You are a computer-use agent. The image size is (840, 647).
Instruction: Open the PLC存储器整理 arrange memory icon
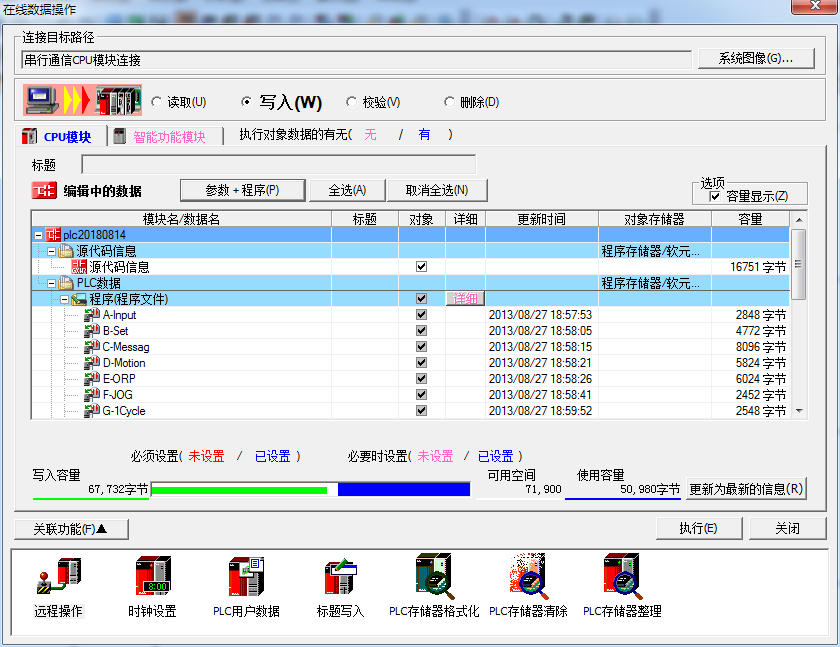[622, 578]
